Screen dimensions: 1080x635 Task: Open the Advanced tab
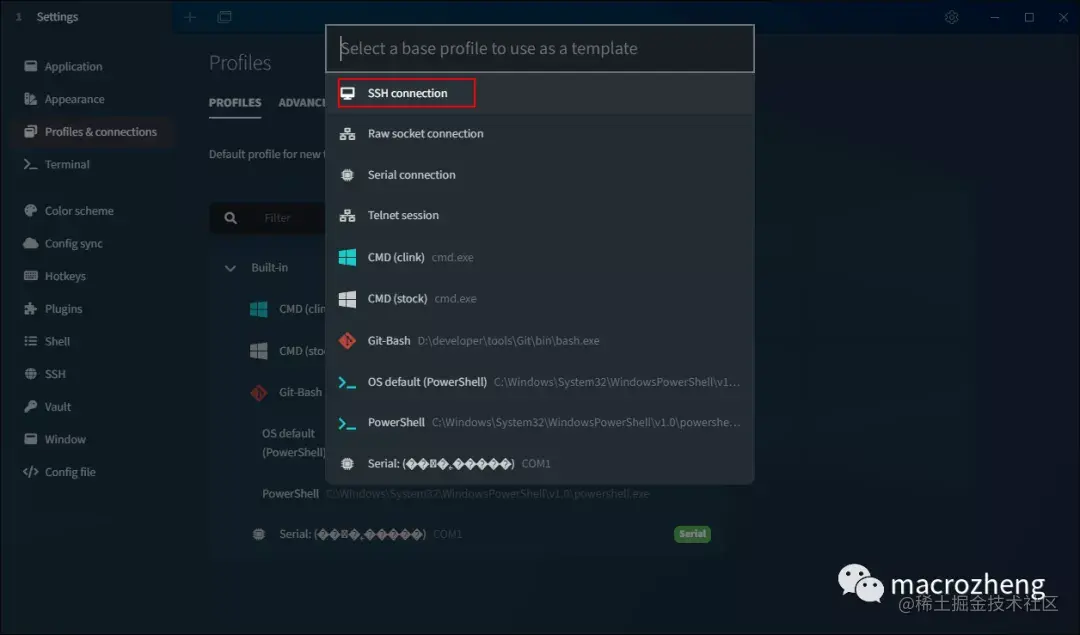click(302, 103)
